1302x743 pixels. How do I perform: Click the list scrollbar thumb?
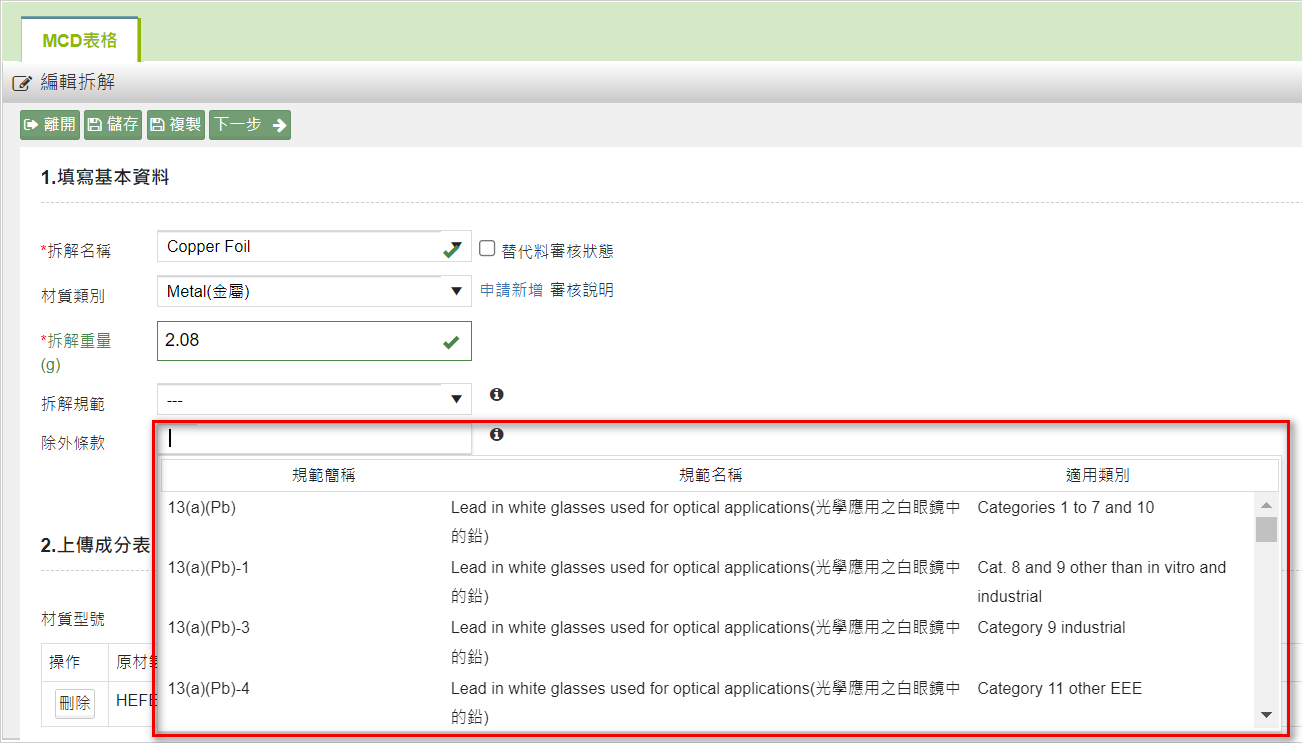[x=1266, y=529]
